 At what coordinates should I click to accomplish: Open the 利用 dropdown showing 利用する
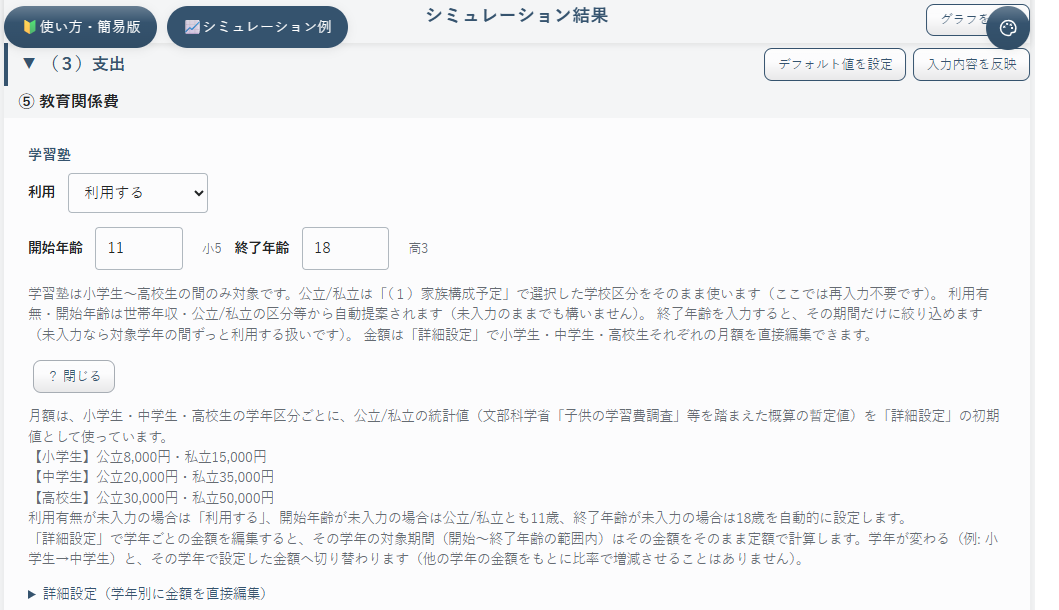coord(138,193)
